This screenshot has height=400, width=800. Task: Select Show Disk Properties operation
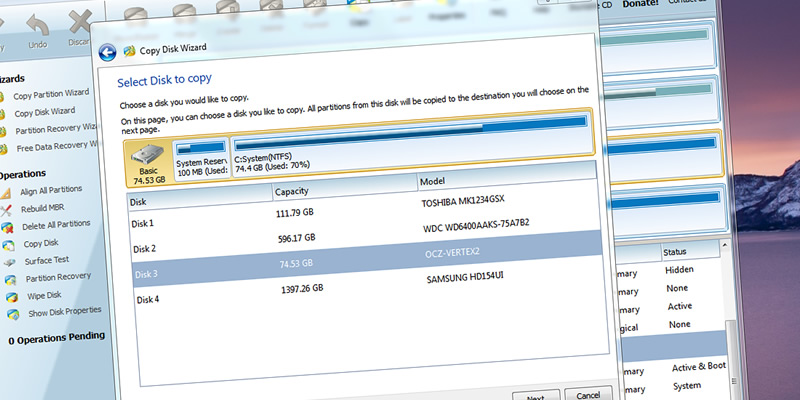pyautogui.click(x=65, y=311)
